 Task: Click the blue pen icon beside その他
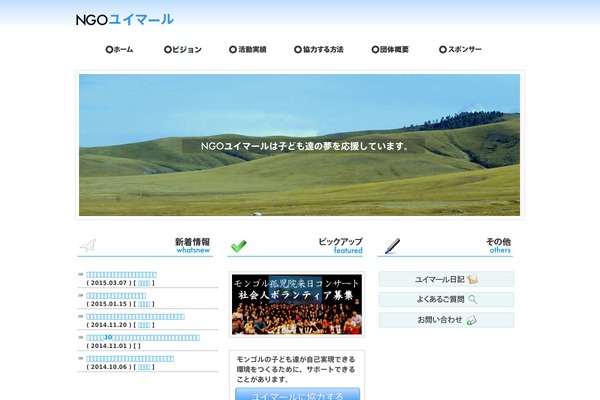coord(392,246)
